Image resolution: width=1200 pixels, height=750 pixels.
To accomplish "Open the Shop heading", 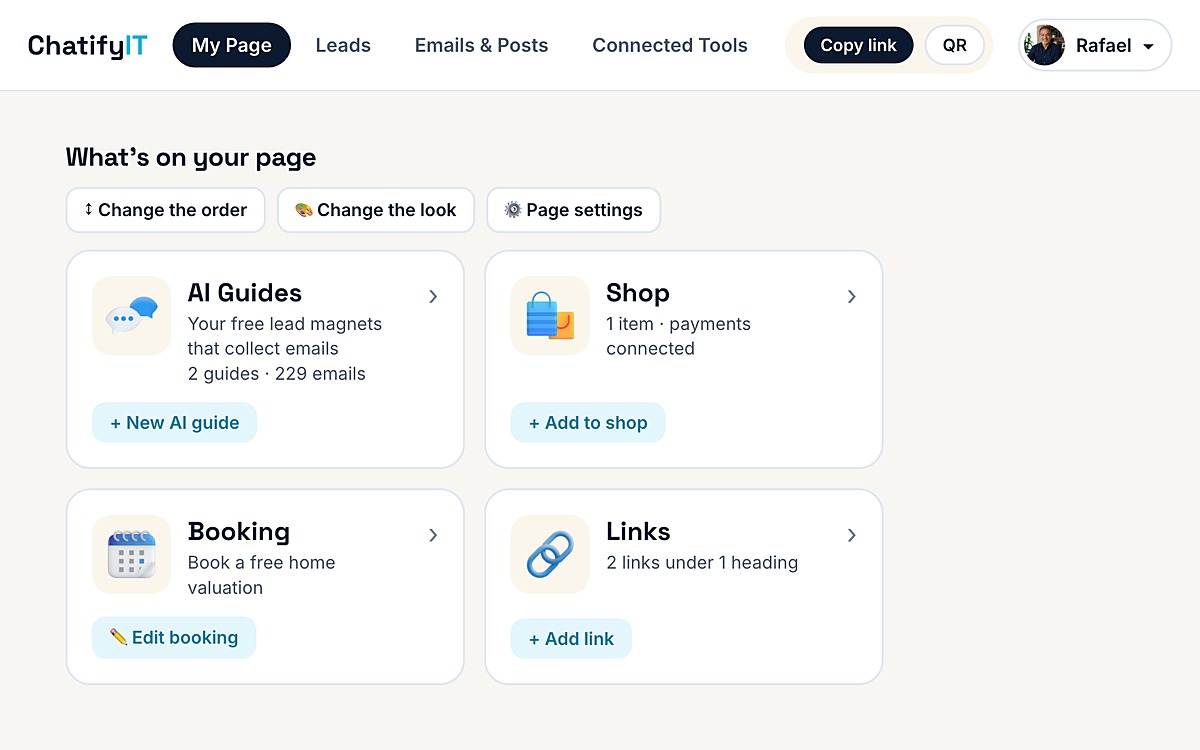I will pyautogui.click(x=638, y=293).
